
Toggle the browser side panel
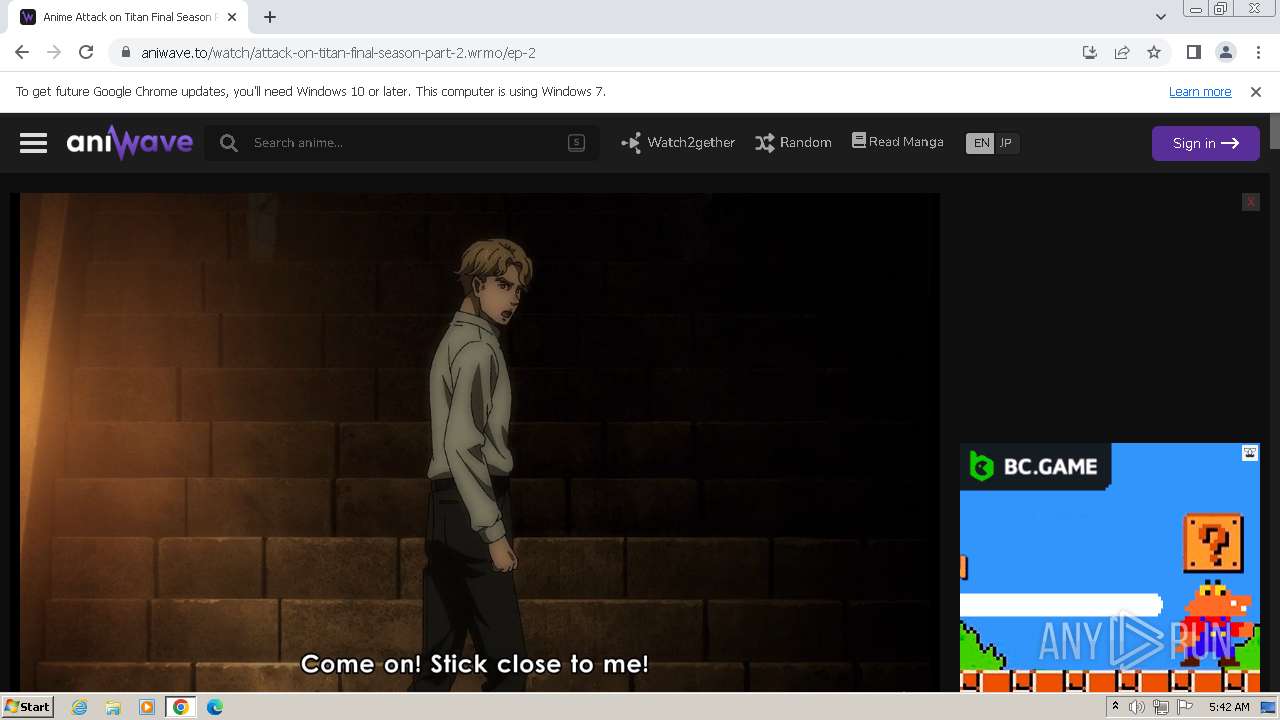(1193, 52)
